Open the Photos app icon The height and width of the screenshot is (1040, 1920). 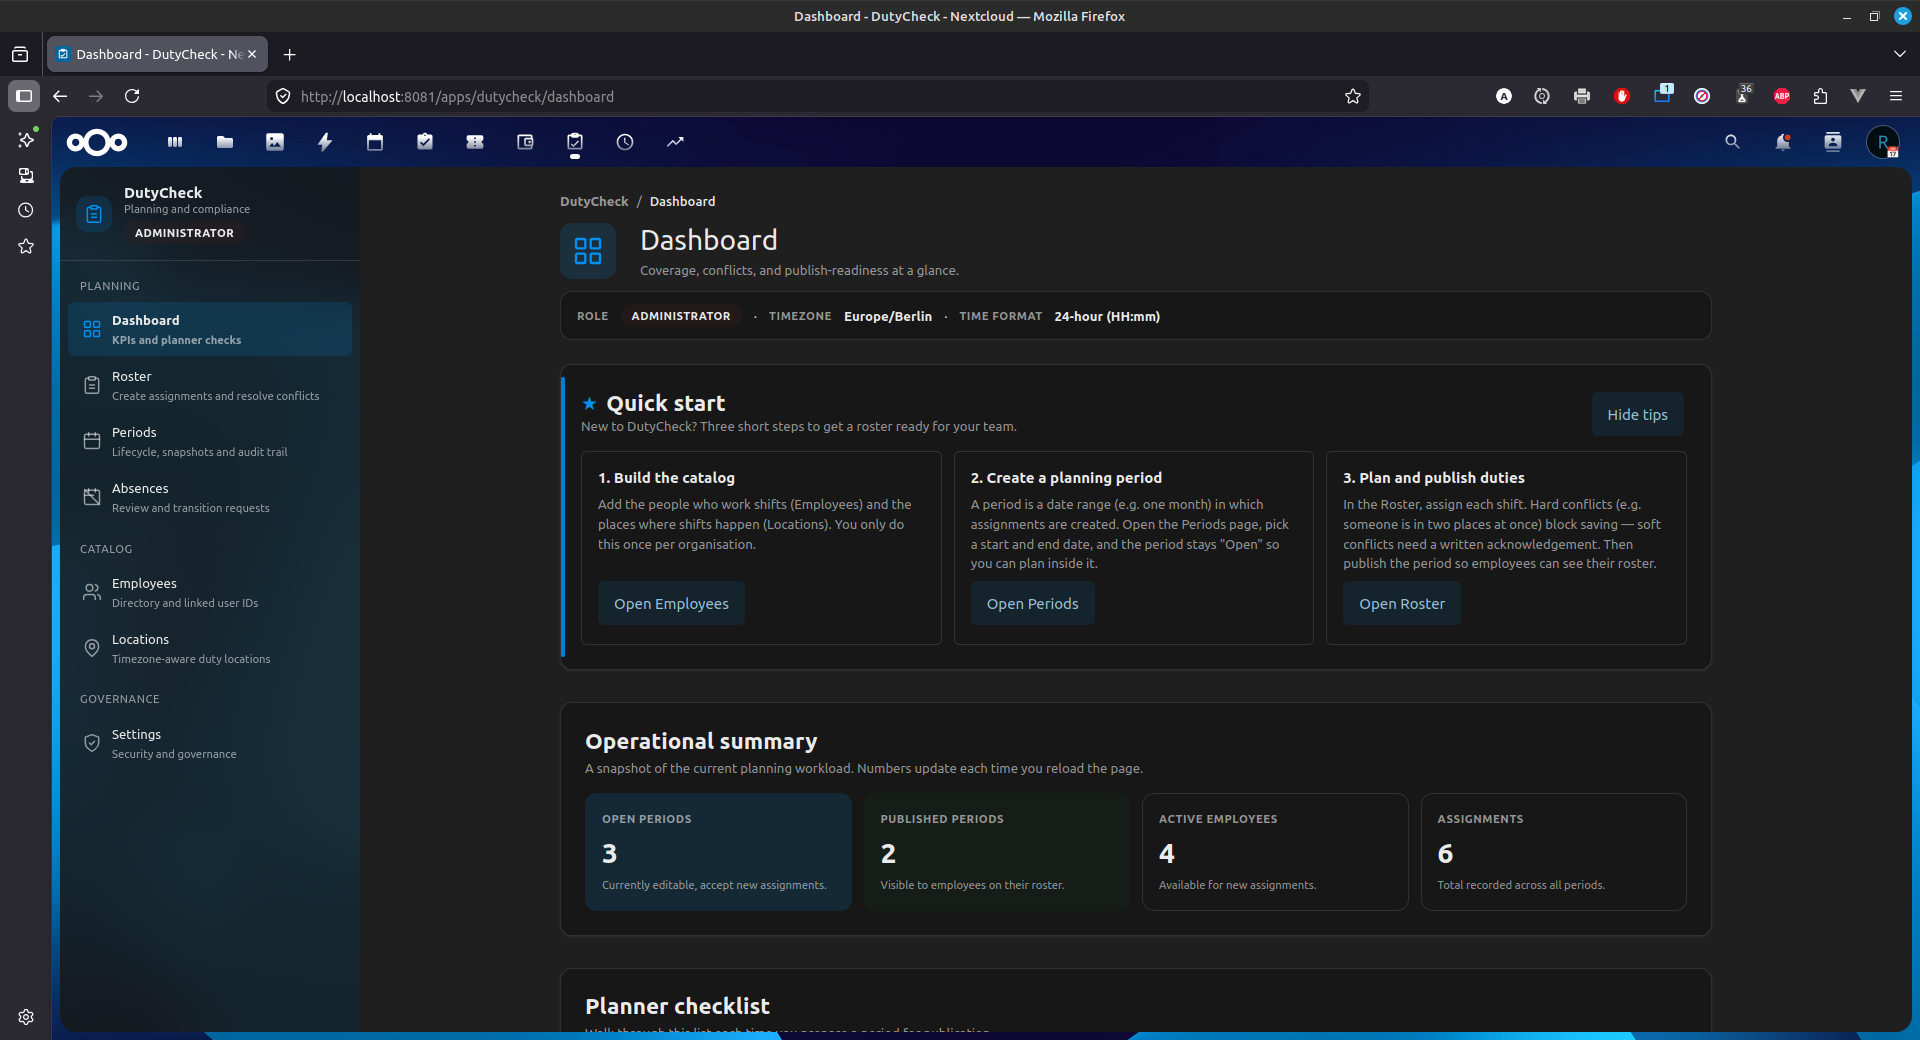pos(275,142)
